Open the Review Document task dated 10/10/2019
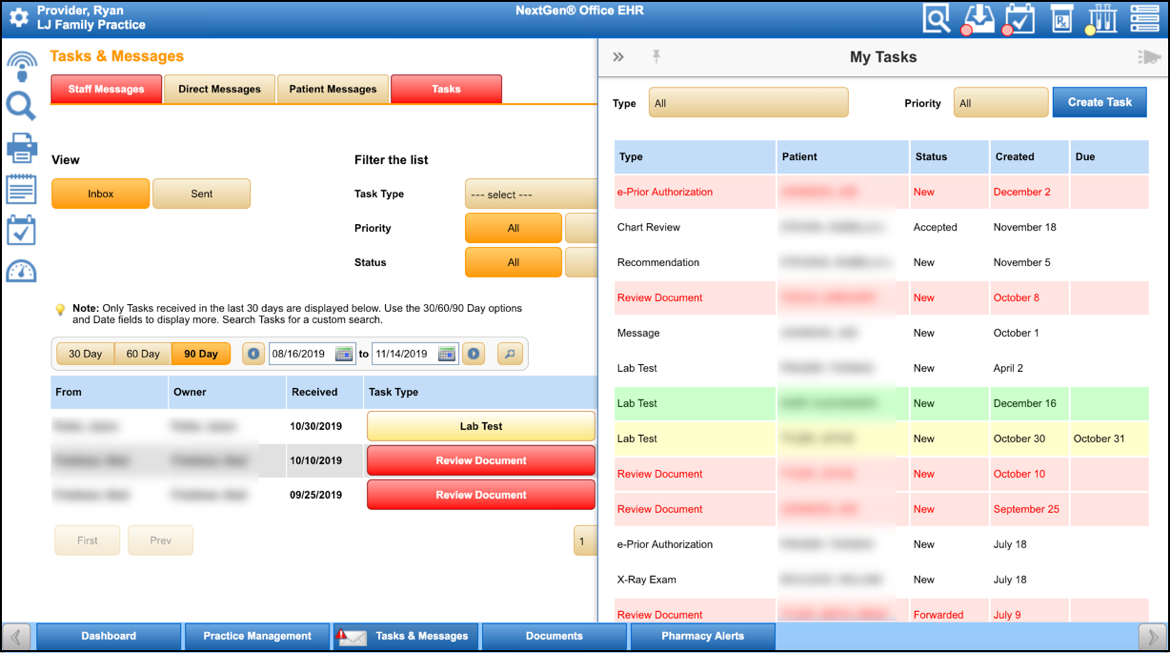The width and height of the screenshot is (1170, 653). pyautogui.click(x=480, y=459)
